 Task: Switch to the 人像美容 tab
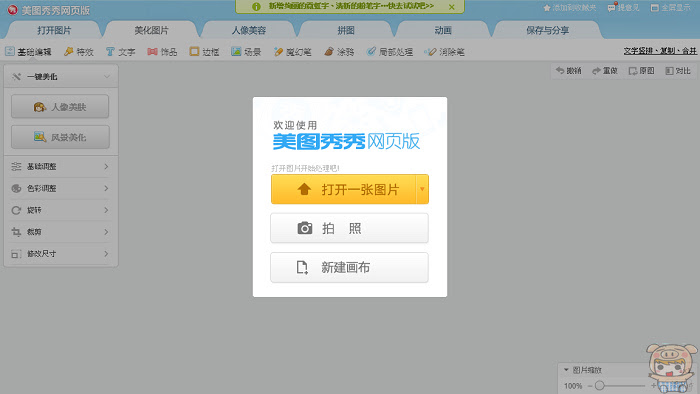click(x=249, y=30)
